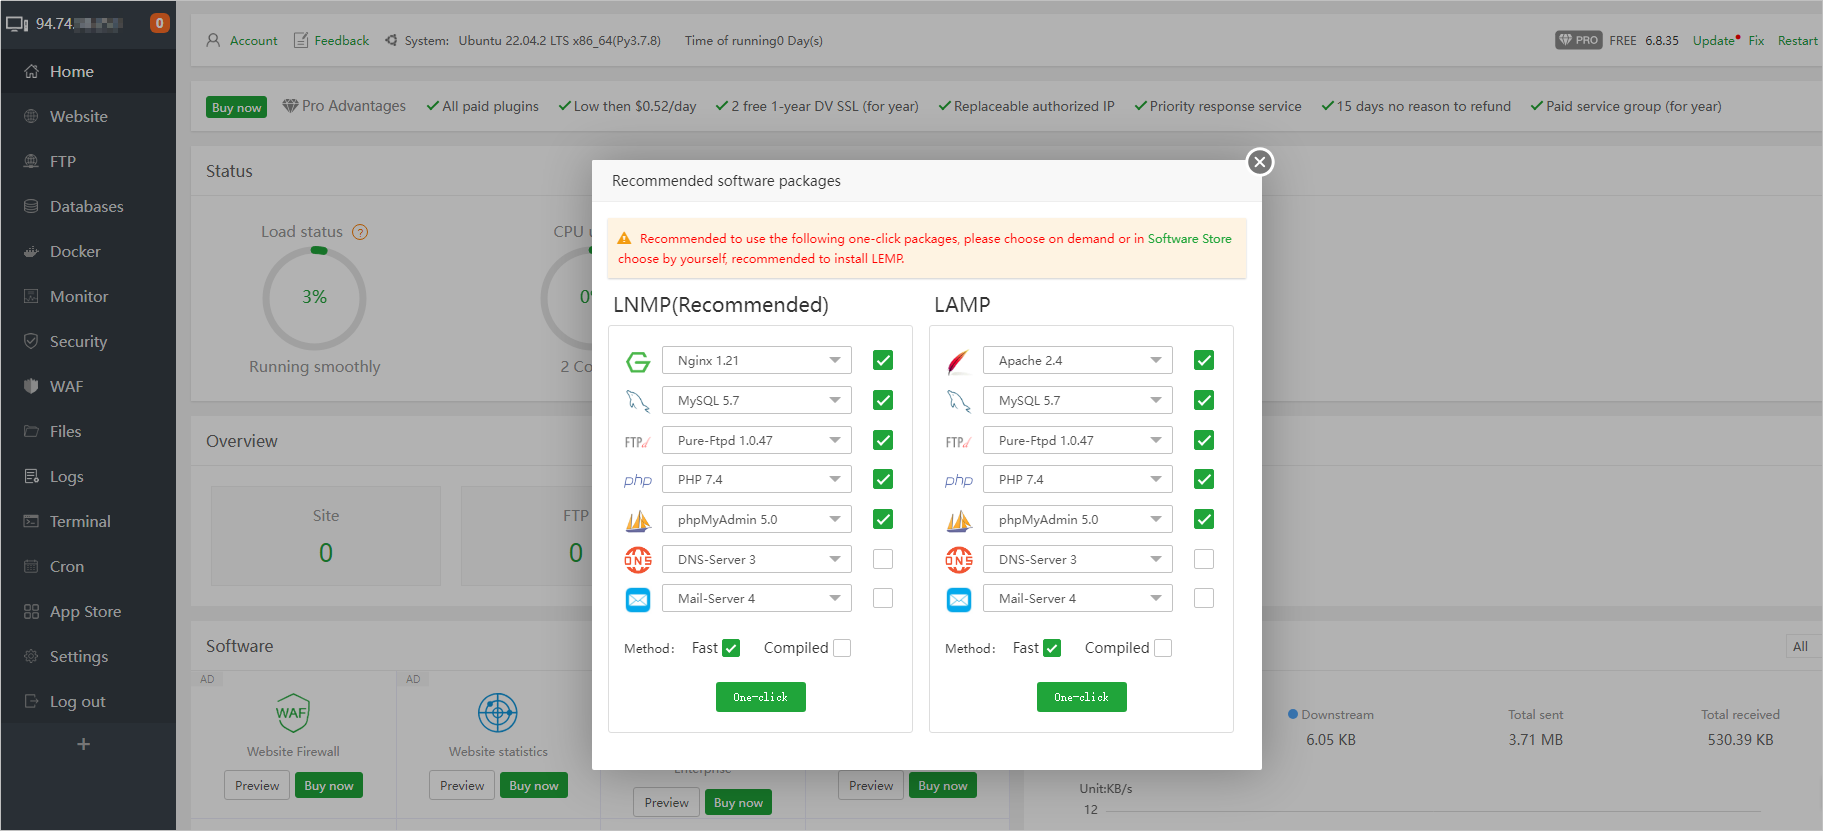Image resolution: width=1823 pixels, height=831 pixels.
Task: Check the LNMP Compiled method checkbox
Action: pos(842,648)
